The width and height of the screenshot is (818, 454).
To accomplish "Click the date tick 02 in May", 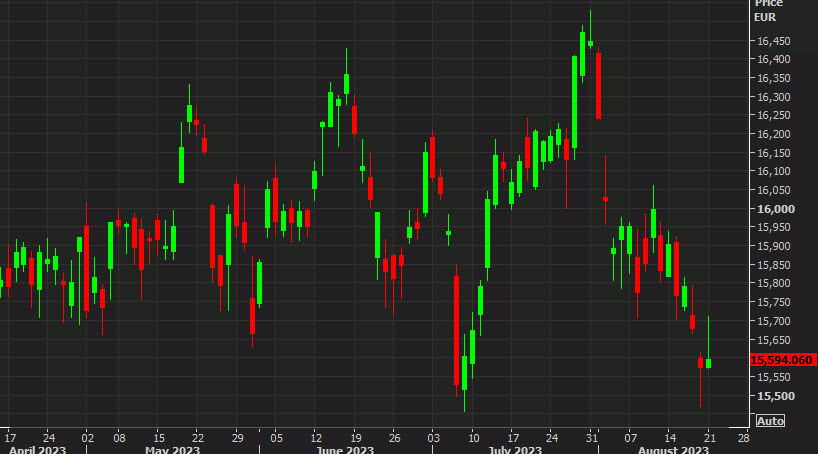I will click(87, 438).
